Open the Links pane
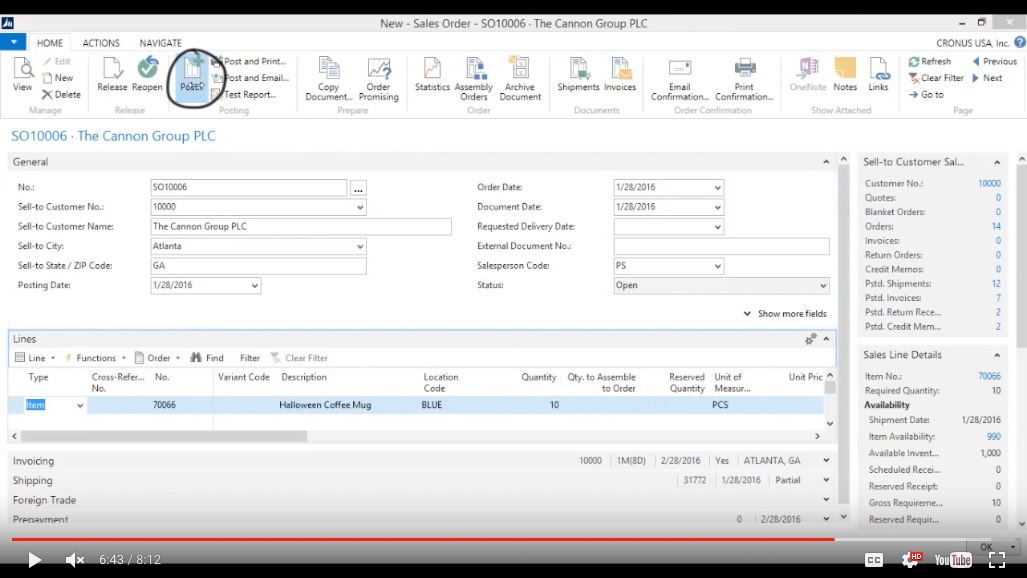Screen dimensions: 1027x578 tap(878, 74)
